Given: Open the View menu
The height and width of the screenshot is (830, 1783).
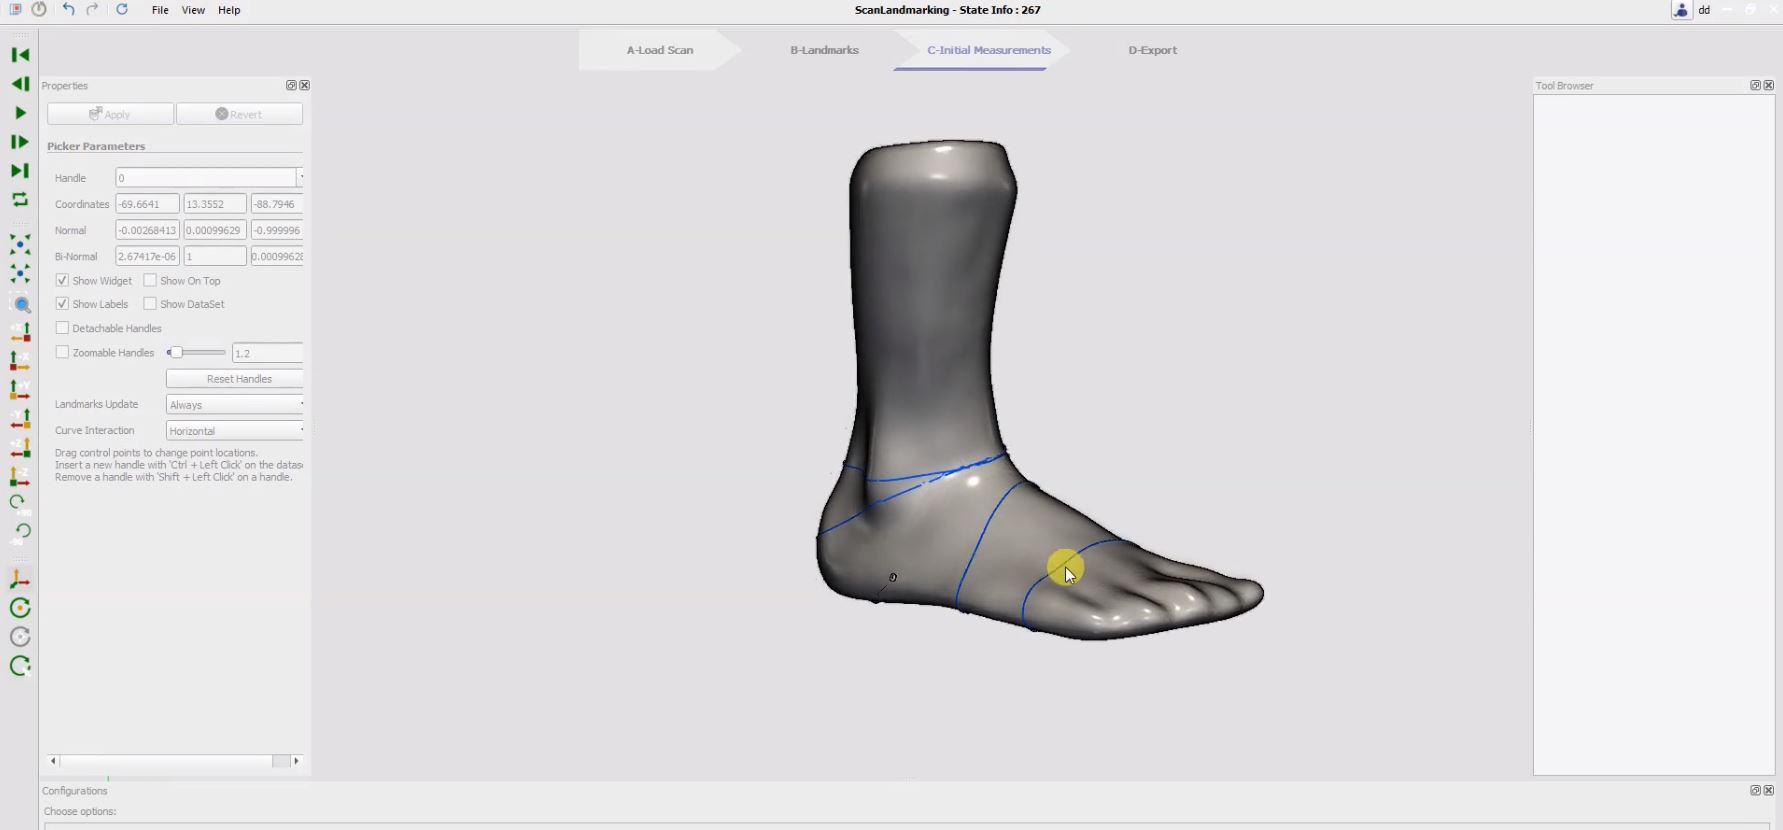Looking at the screenshot, I should pyautogui.click(x=193, y=10).
